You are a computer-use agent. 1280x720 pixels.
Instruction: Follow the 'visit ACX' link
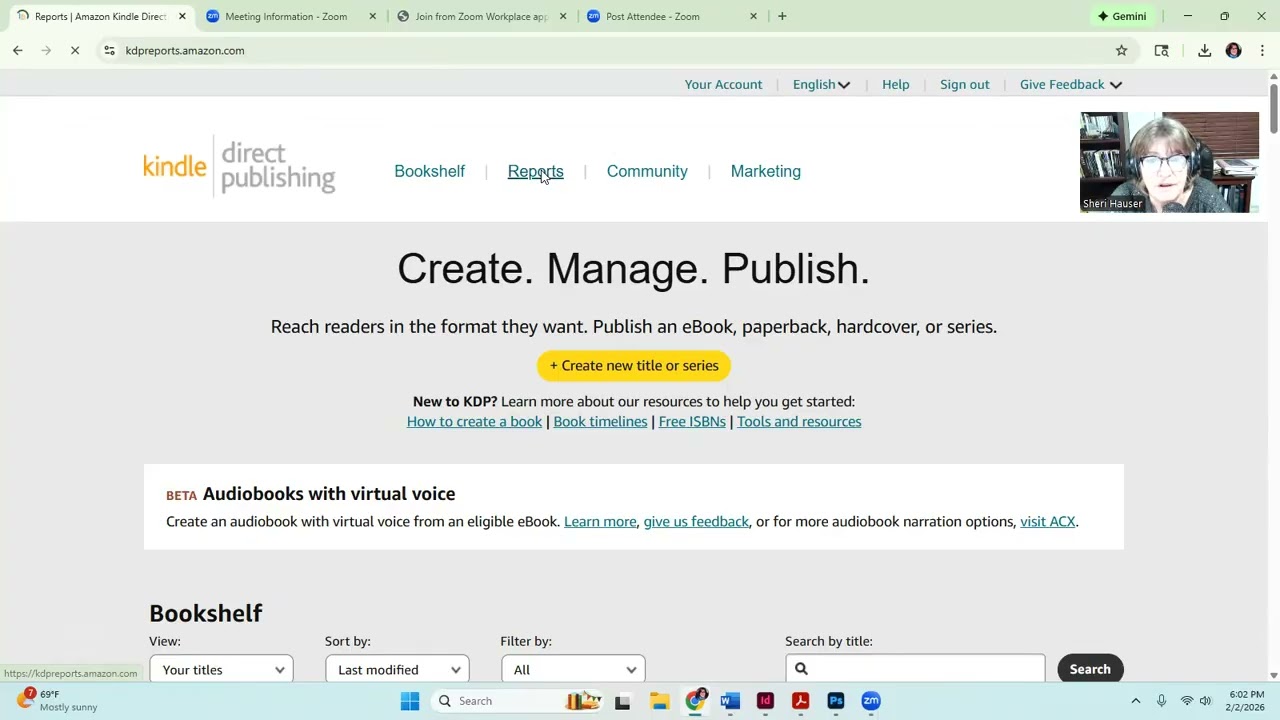tap(1047, 521)
